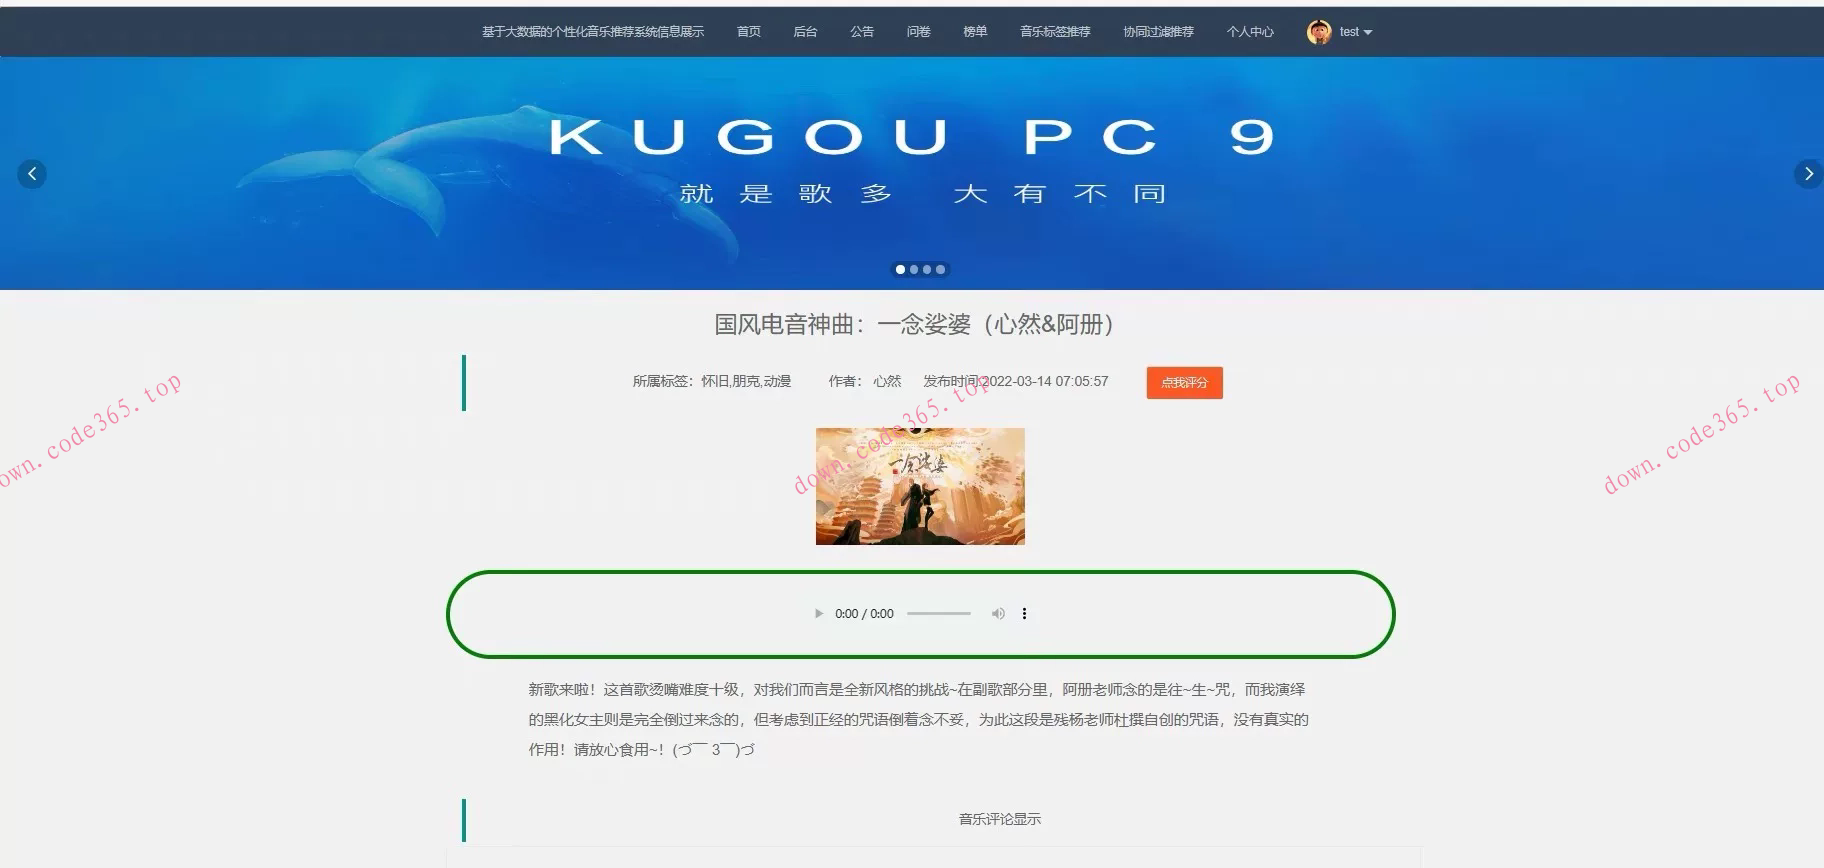This screenshot has width=1824, height=868.
Task: Select the second carousel indicator dot
Action: point(914,269)
